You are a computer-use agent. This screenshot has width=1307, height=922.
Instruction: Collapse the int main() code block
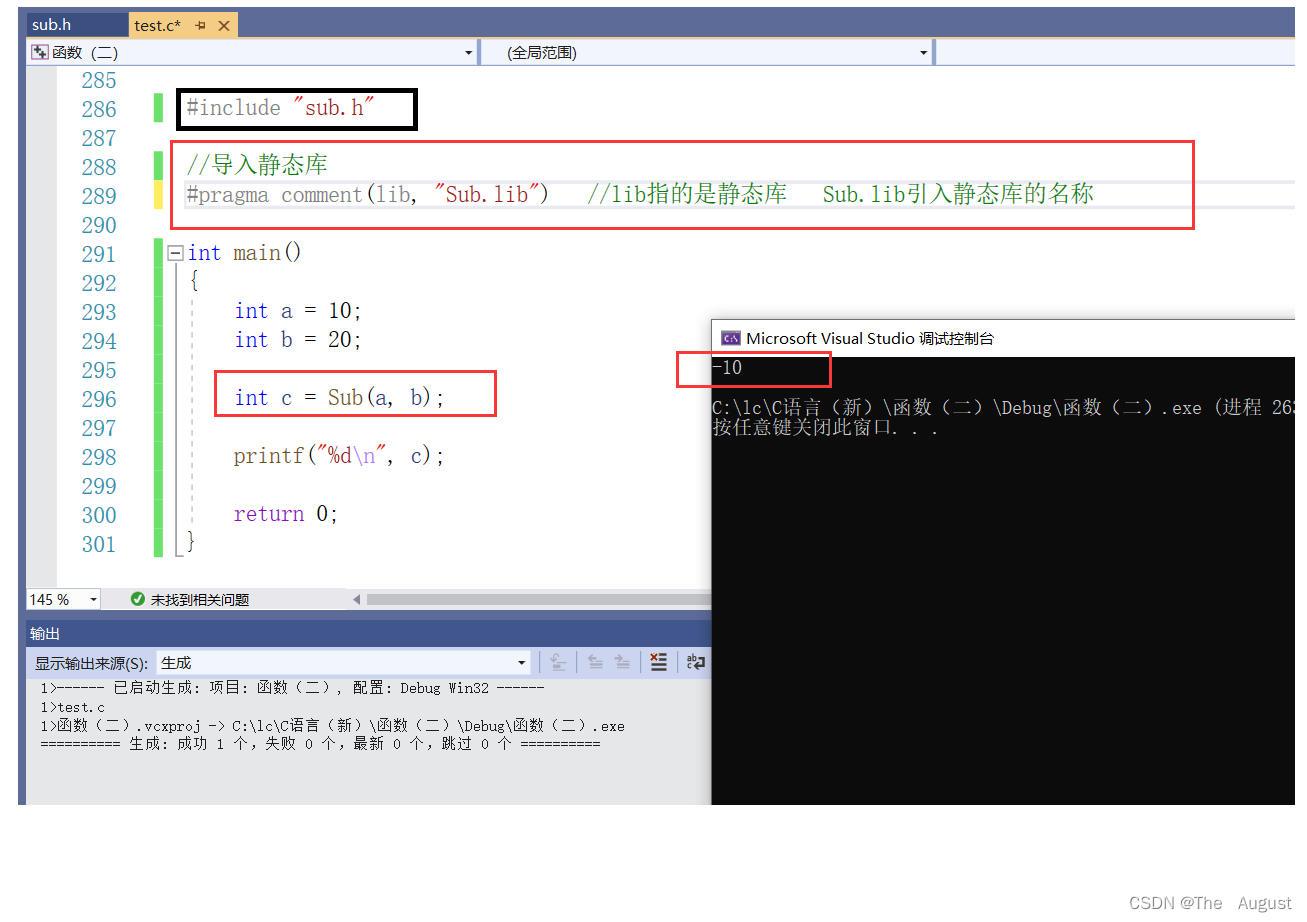click(x=175, y=254)
